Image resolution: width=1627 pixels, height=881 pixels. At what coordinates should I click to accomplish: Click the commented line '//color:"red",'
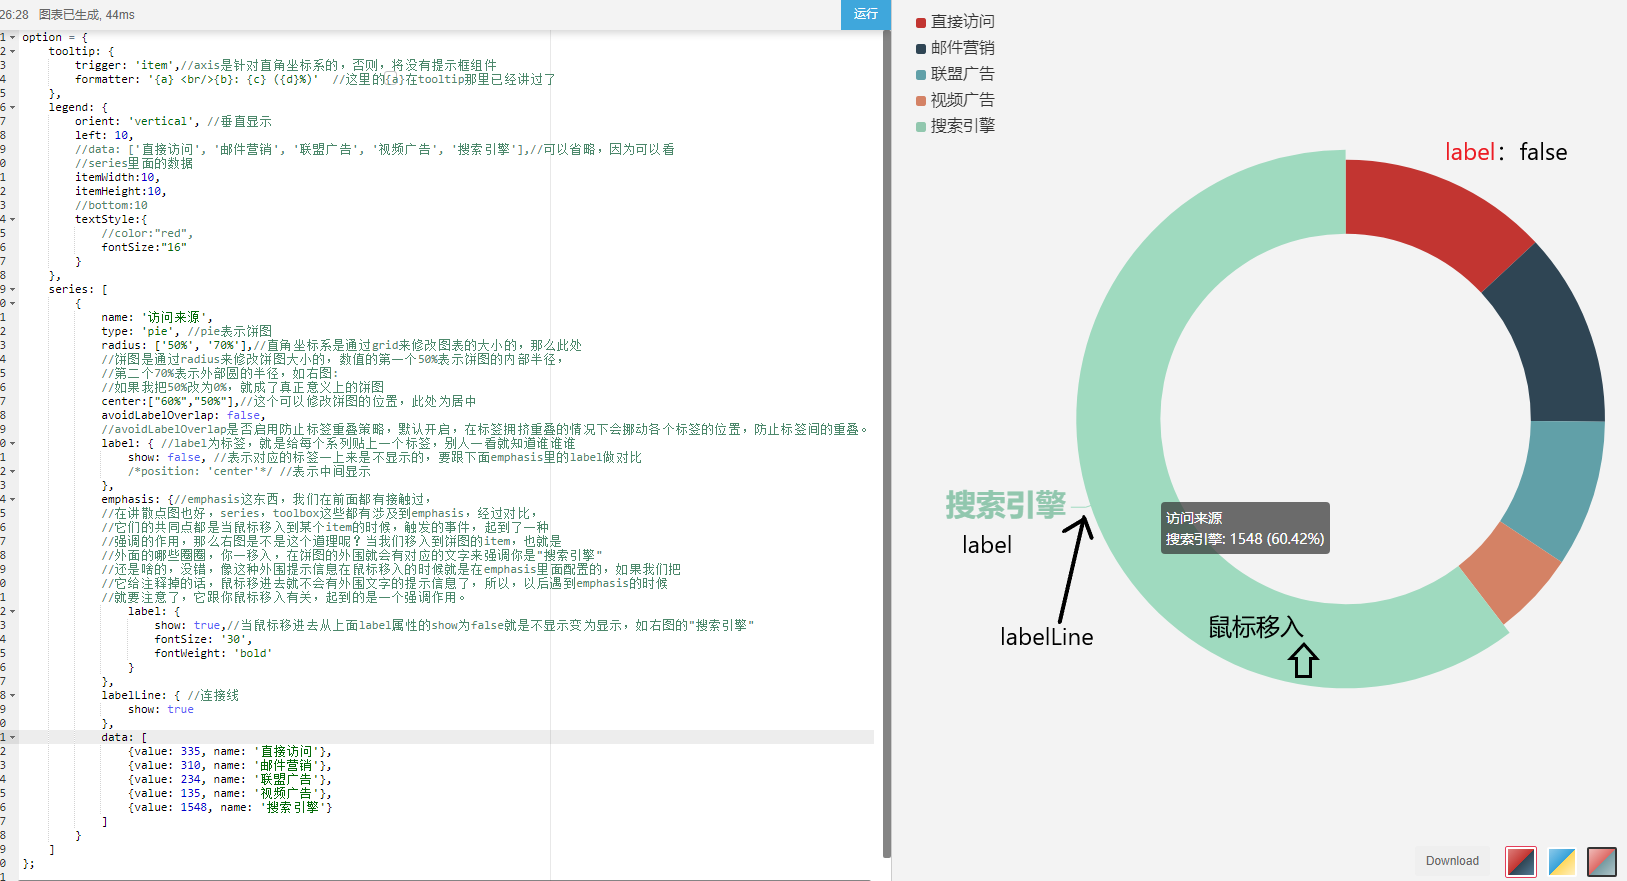click(x=147, y=233)
